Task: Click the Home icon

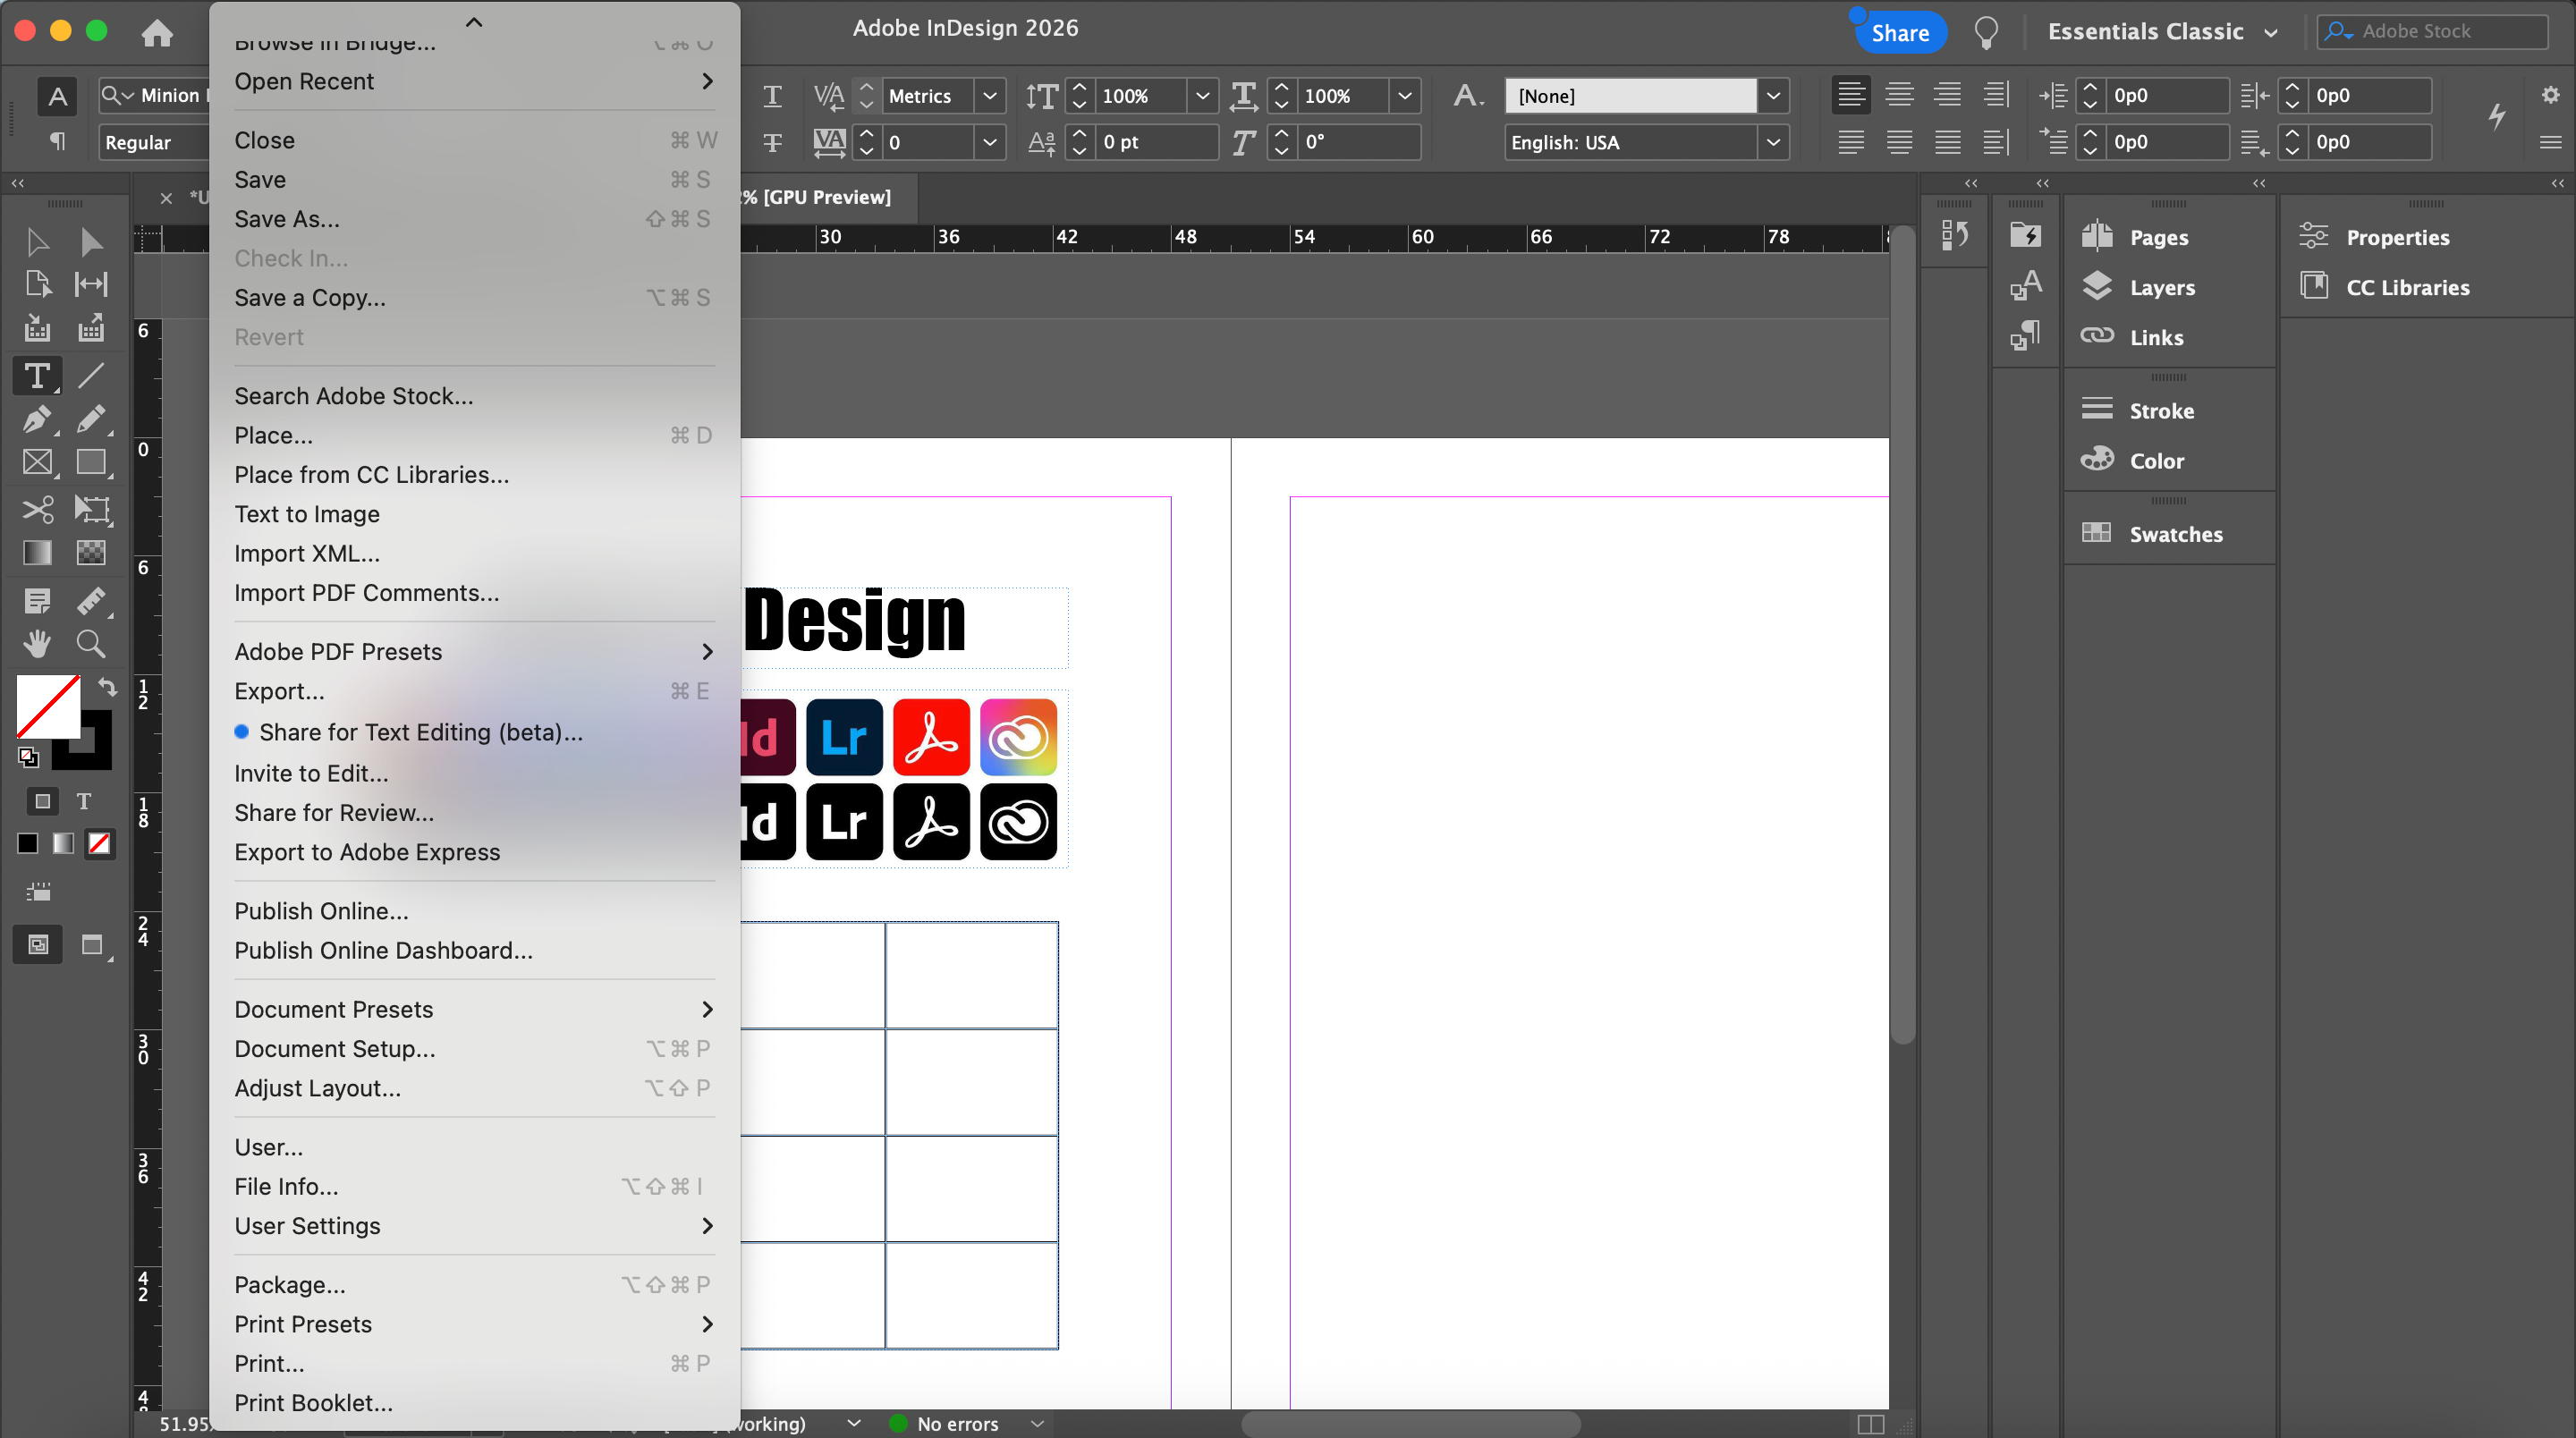Action: pyautogui.click(x=157, y=32)
